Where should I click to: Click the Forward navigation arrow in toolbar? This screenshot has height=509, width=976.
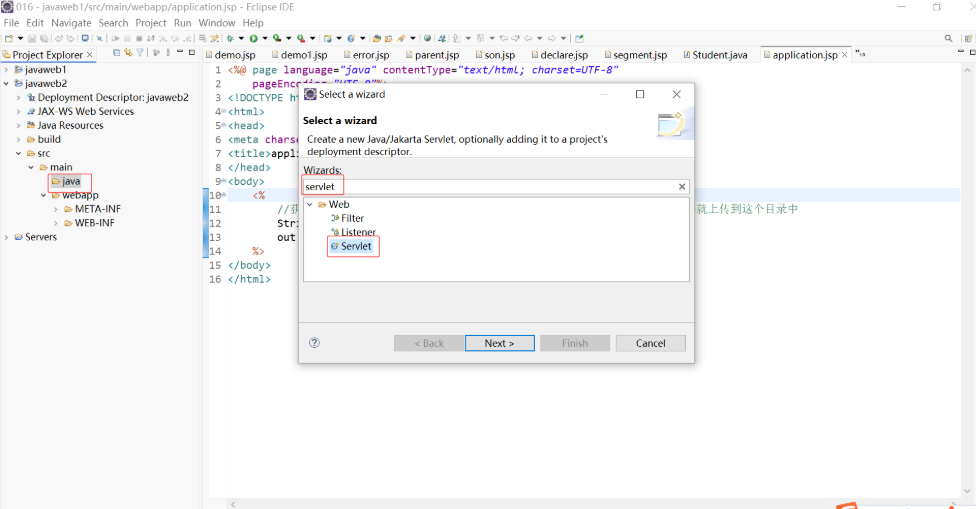point(551,39)
